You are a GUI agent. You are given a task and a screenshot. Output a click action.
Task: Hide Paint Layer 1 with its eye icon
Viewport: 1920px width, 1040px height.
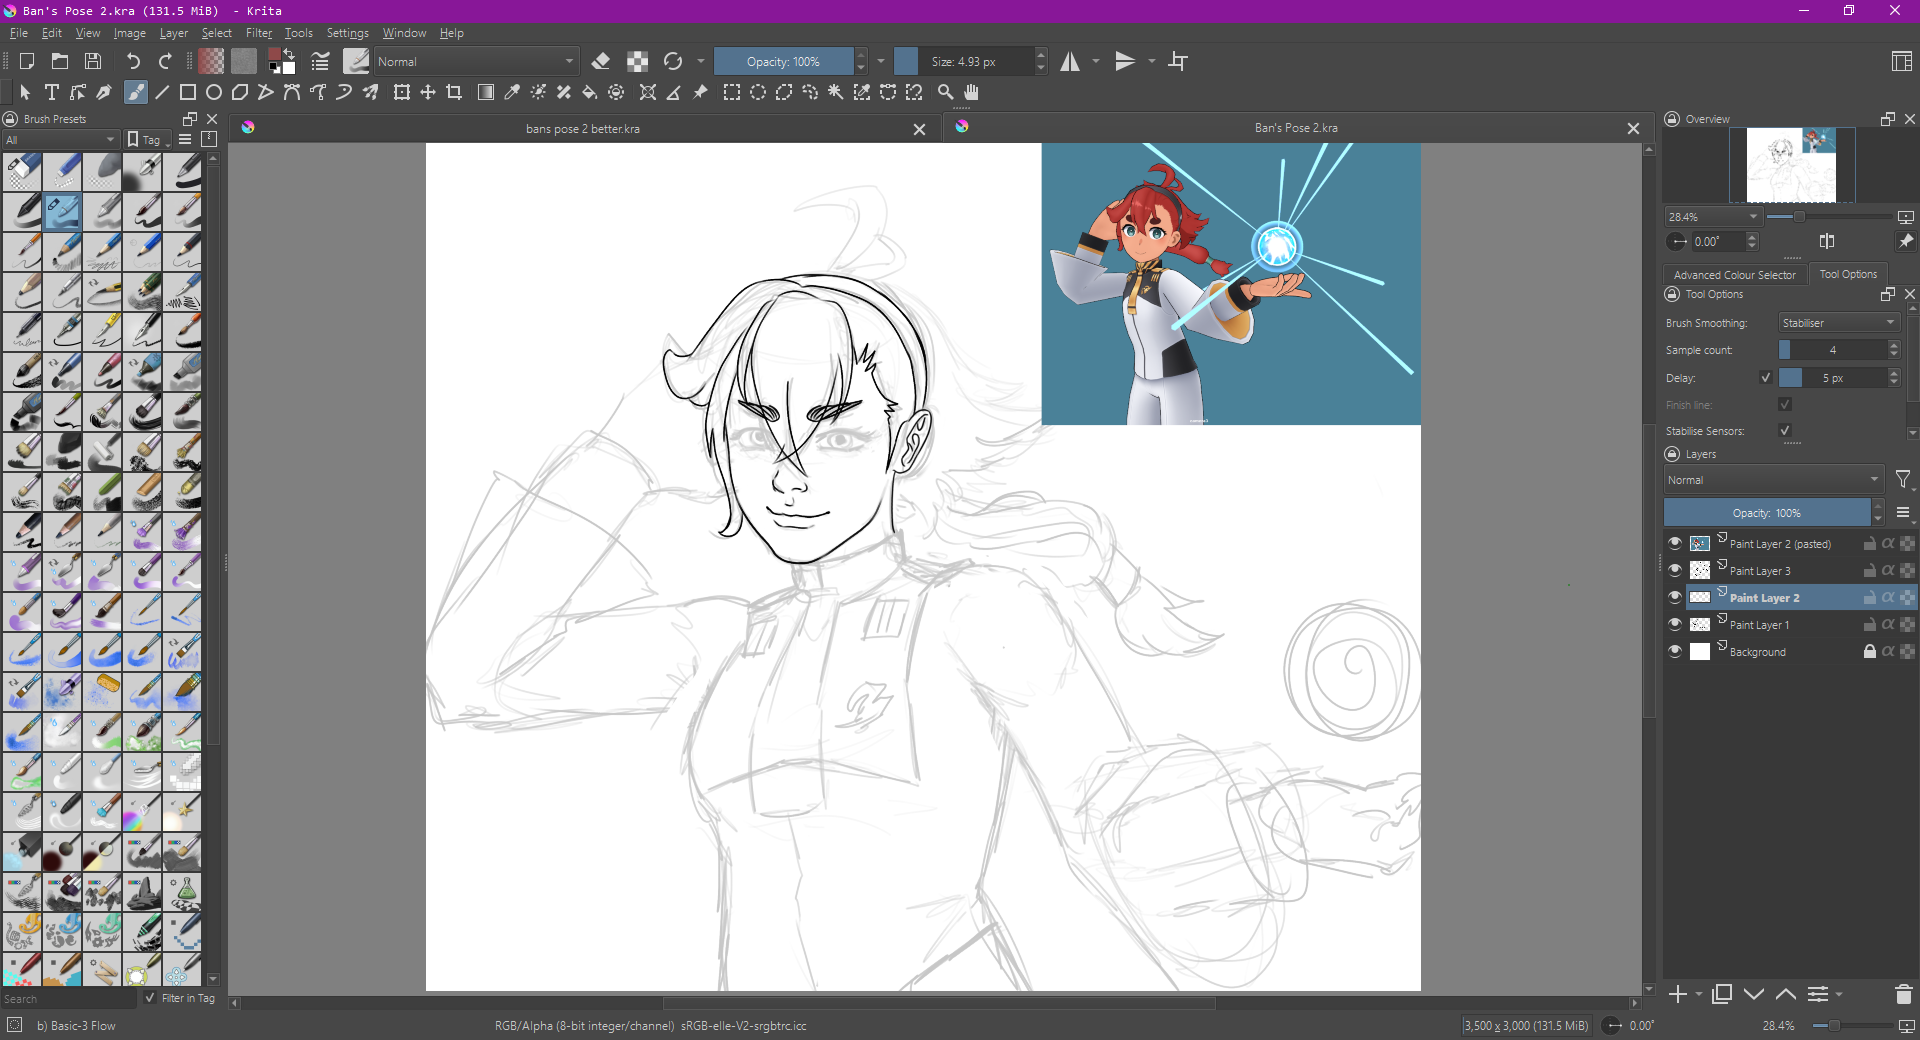[x=1675, y=624]
